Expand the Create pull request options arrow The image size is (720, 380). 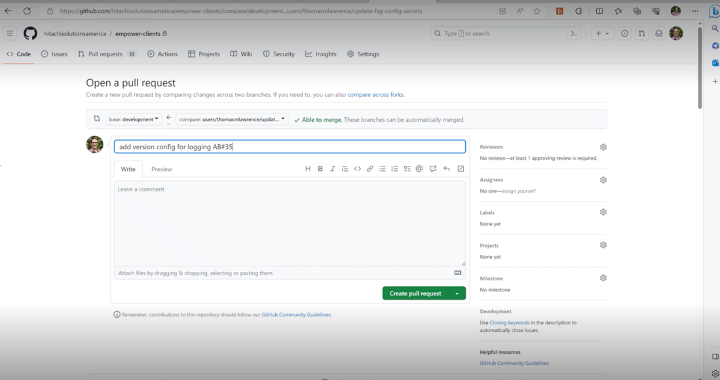coord(457,293)
